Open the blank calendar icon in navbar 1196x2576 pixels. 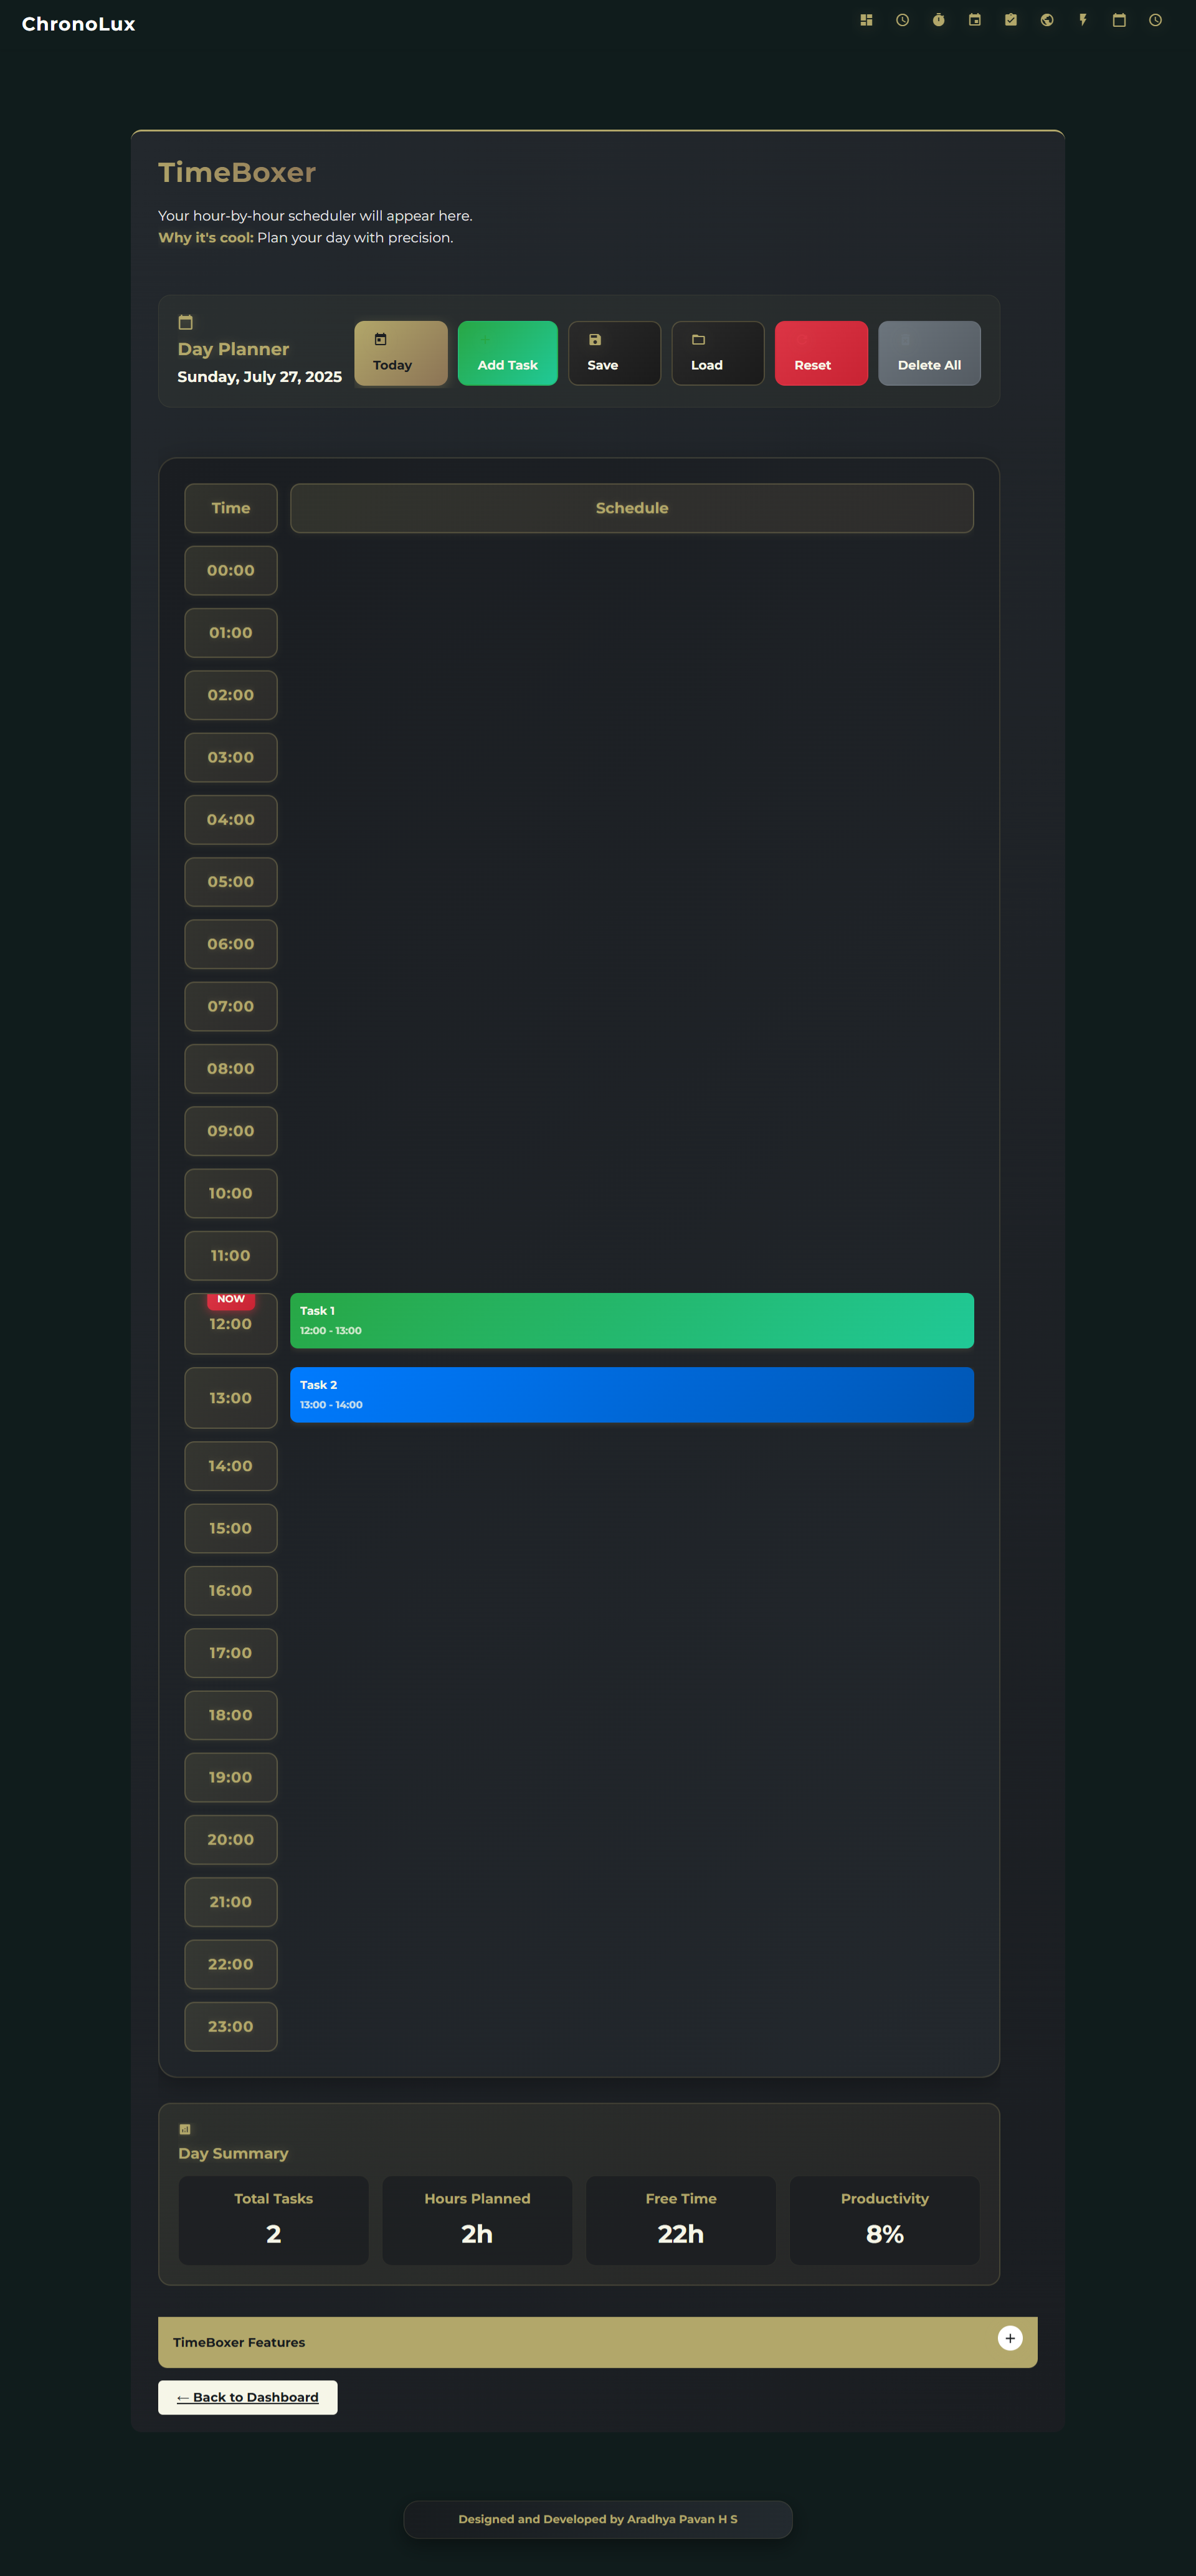pyautogui.click(x=1118, y=20)
